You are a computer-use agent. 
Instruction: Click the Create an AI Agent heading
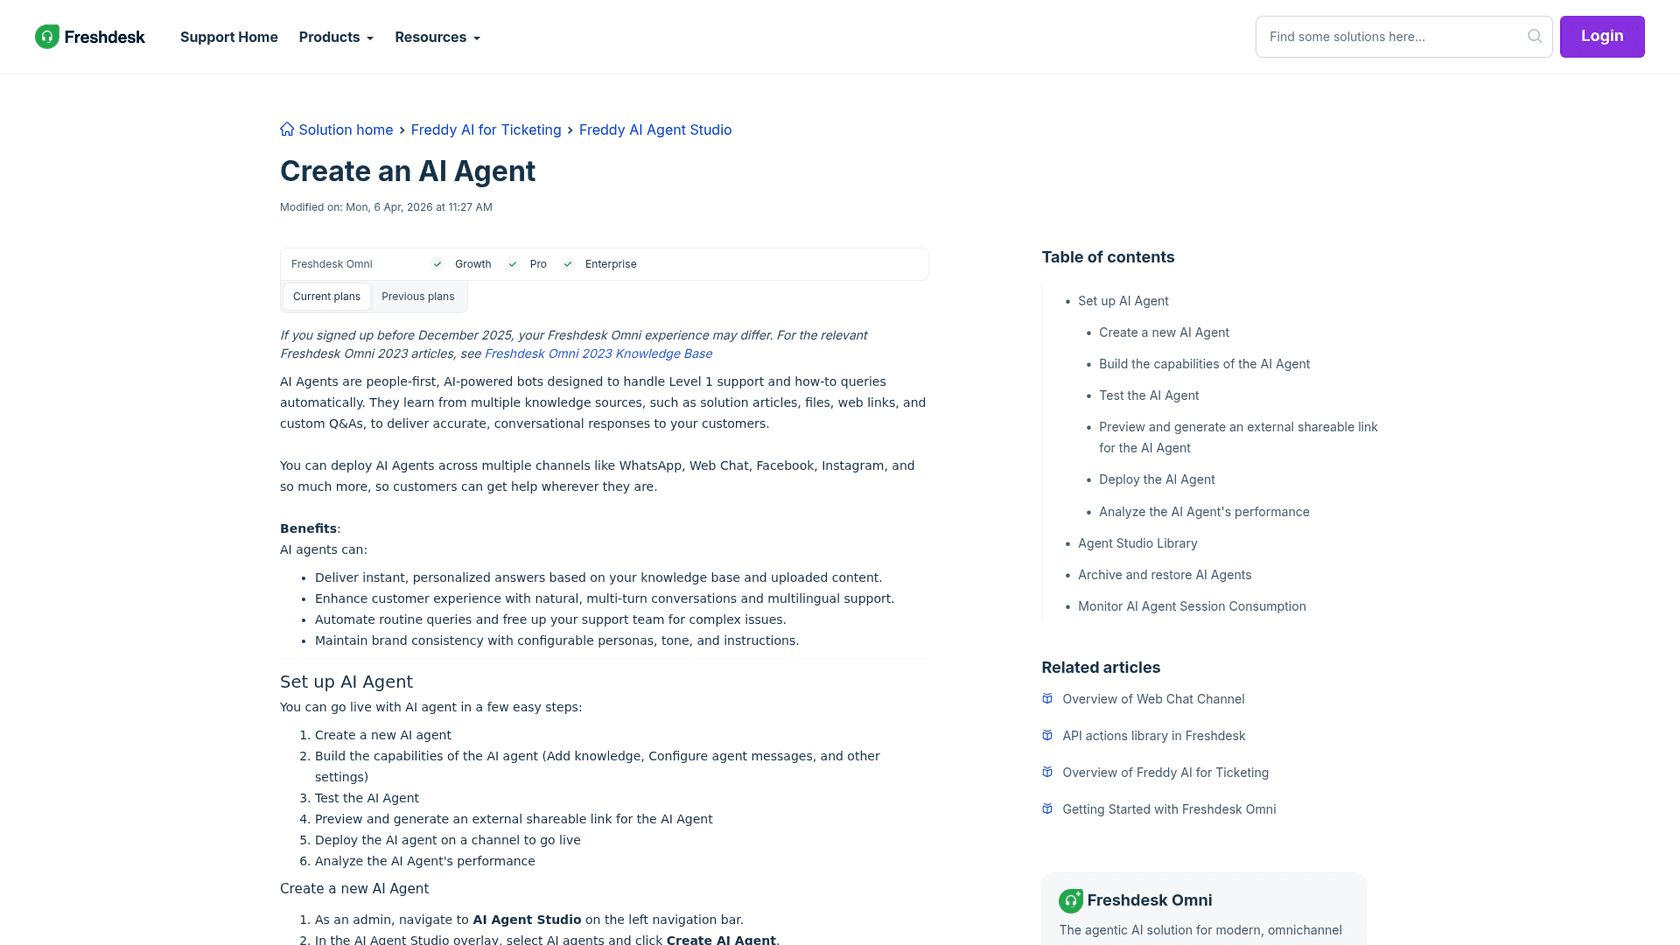(x=408, y=171)
